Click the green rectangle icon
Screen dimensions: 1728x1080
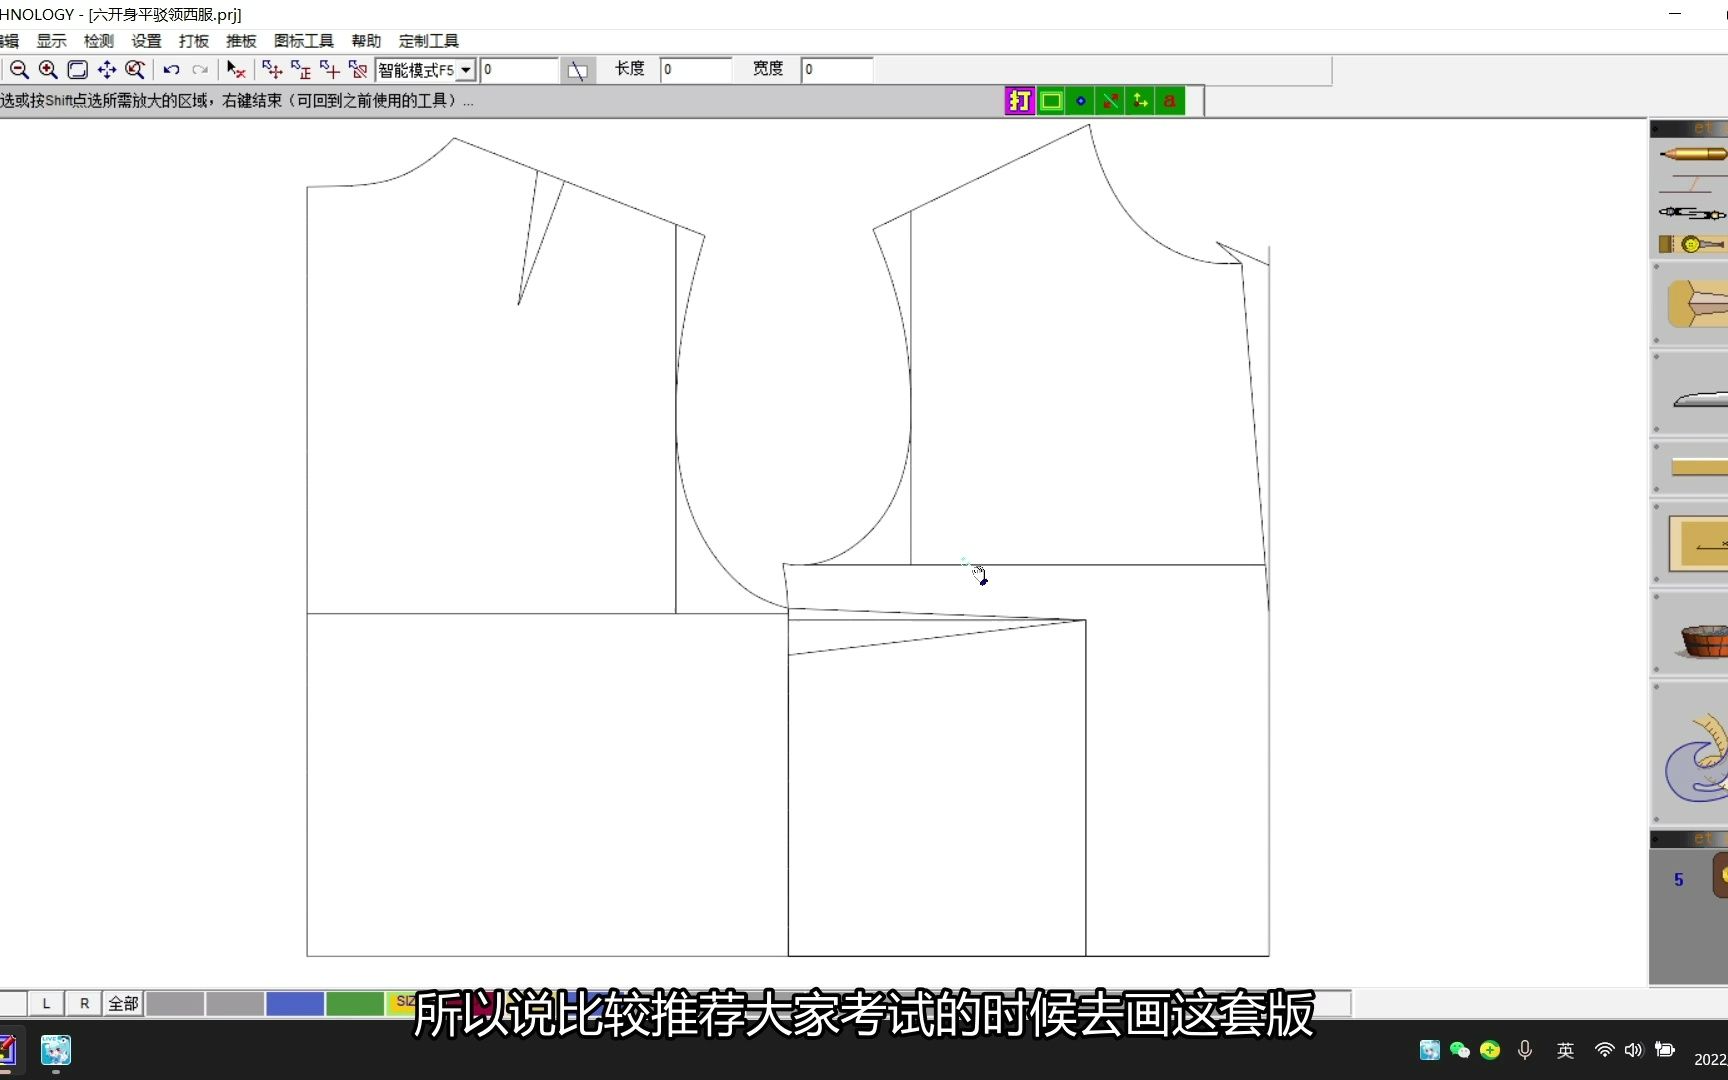pos(1051,101)
